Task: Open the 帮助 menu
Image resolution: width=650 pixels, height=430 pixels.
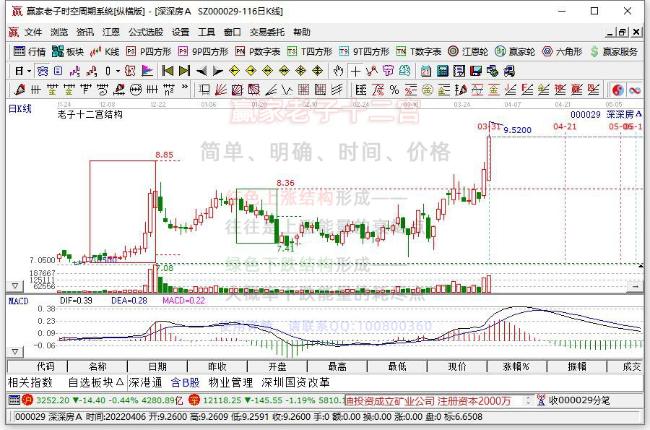Action: tap(301, 32)
